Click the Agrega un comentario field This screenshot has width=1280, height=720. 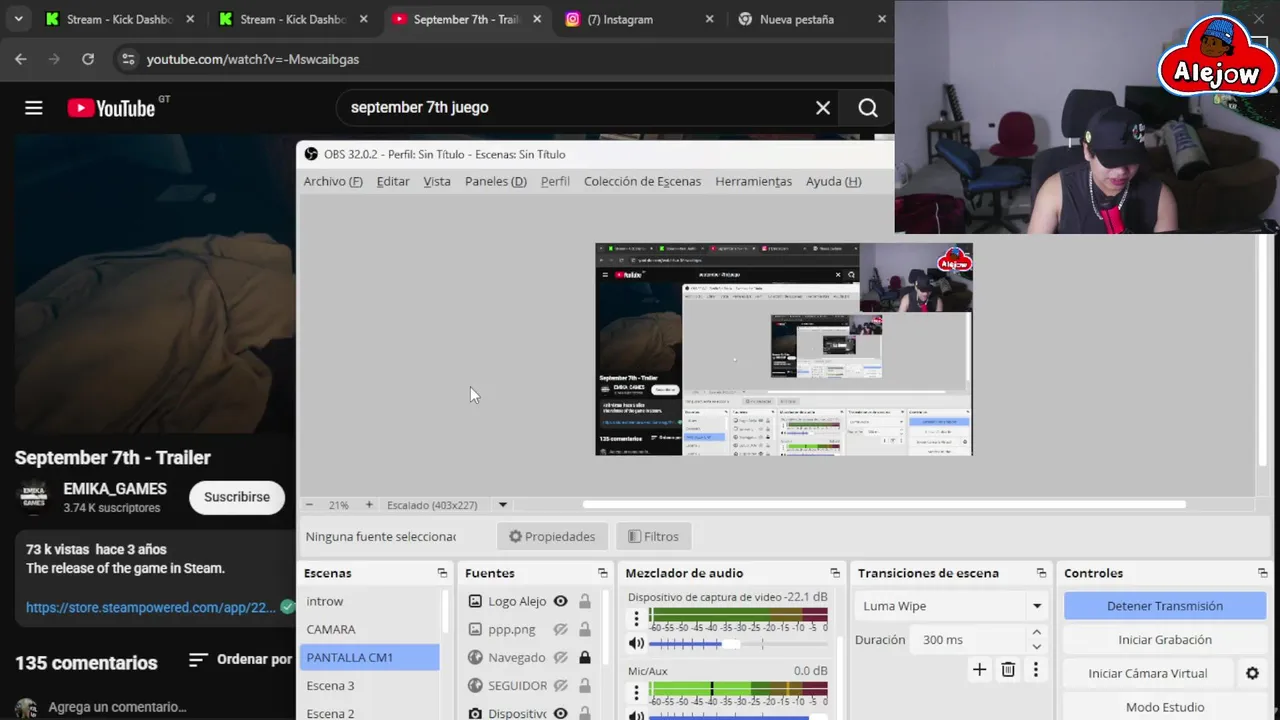pos(117,707)
